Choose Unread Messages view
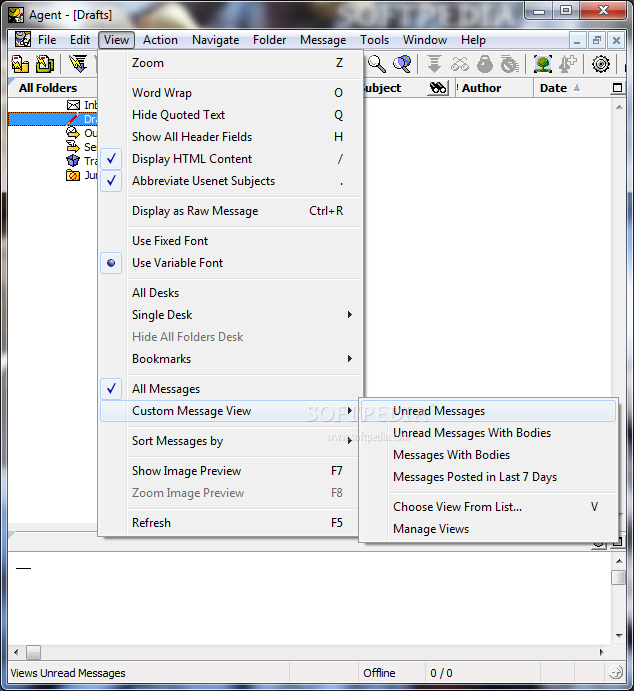The image size is (634, 691). coord(488,411)
